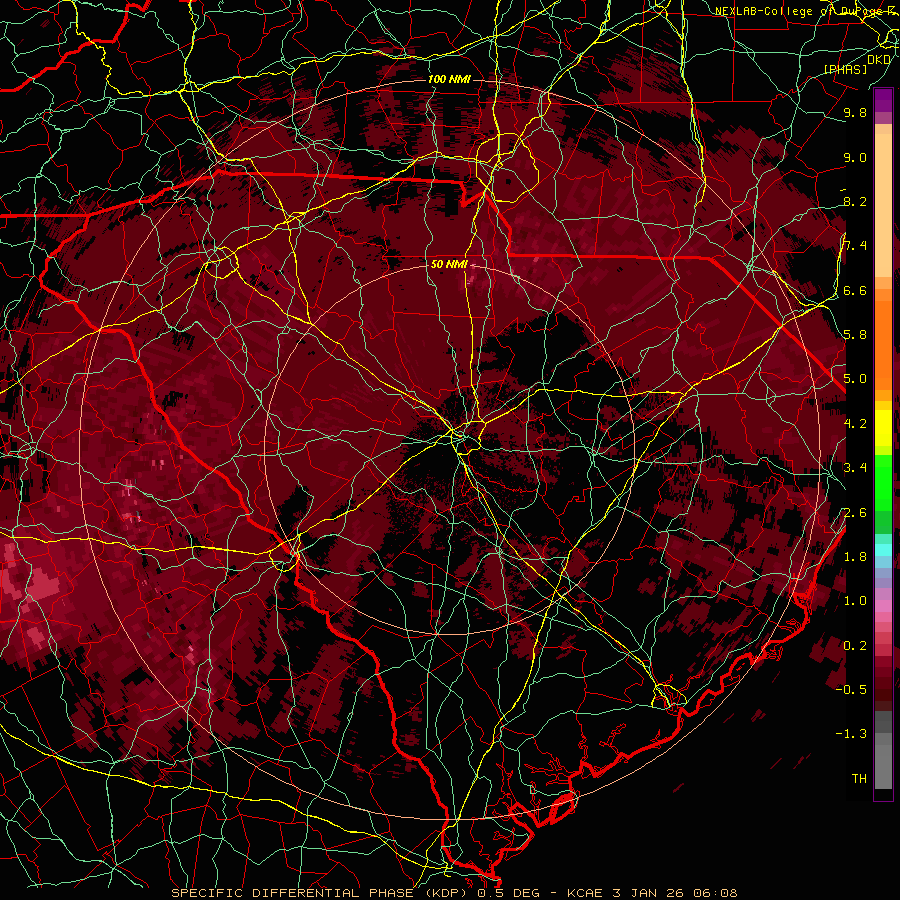This screenshot has width=900, height=900.
Task: Click the bright green segment of the color bar
Action: tap(883, 482)
